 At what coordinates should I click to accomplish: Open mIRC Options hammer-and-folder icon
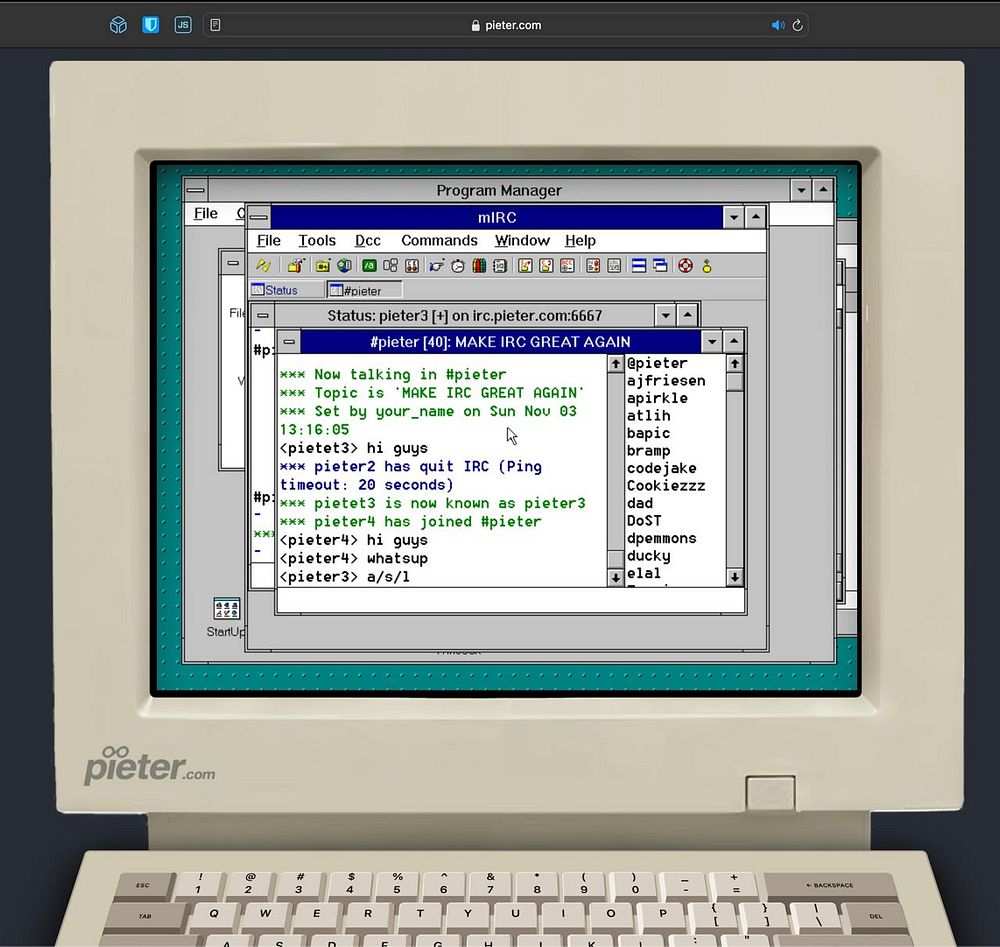pyautogui.click(x=296, y=266)
